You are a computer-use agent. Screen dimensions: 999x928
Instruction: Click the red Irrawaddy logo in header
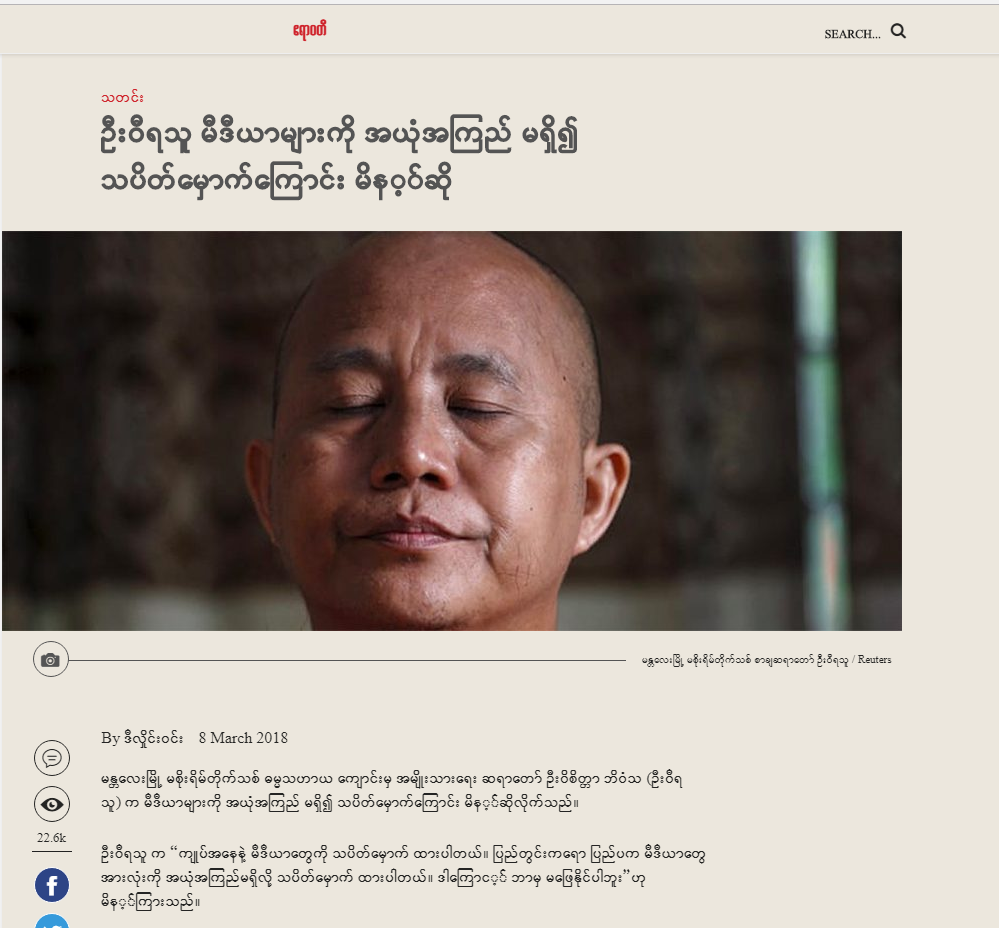[310, 30]
